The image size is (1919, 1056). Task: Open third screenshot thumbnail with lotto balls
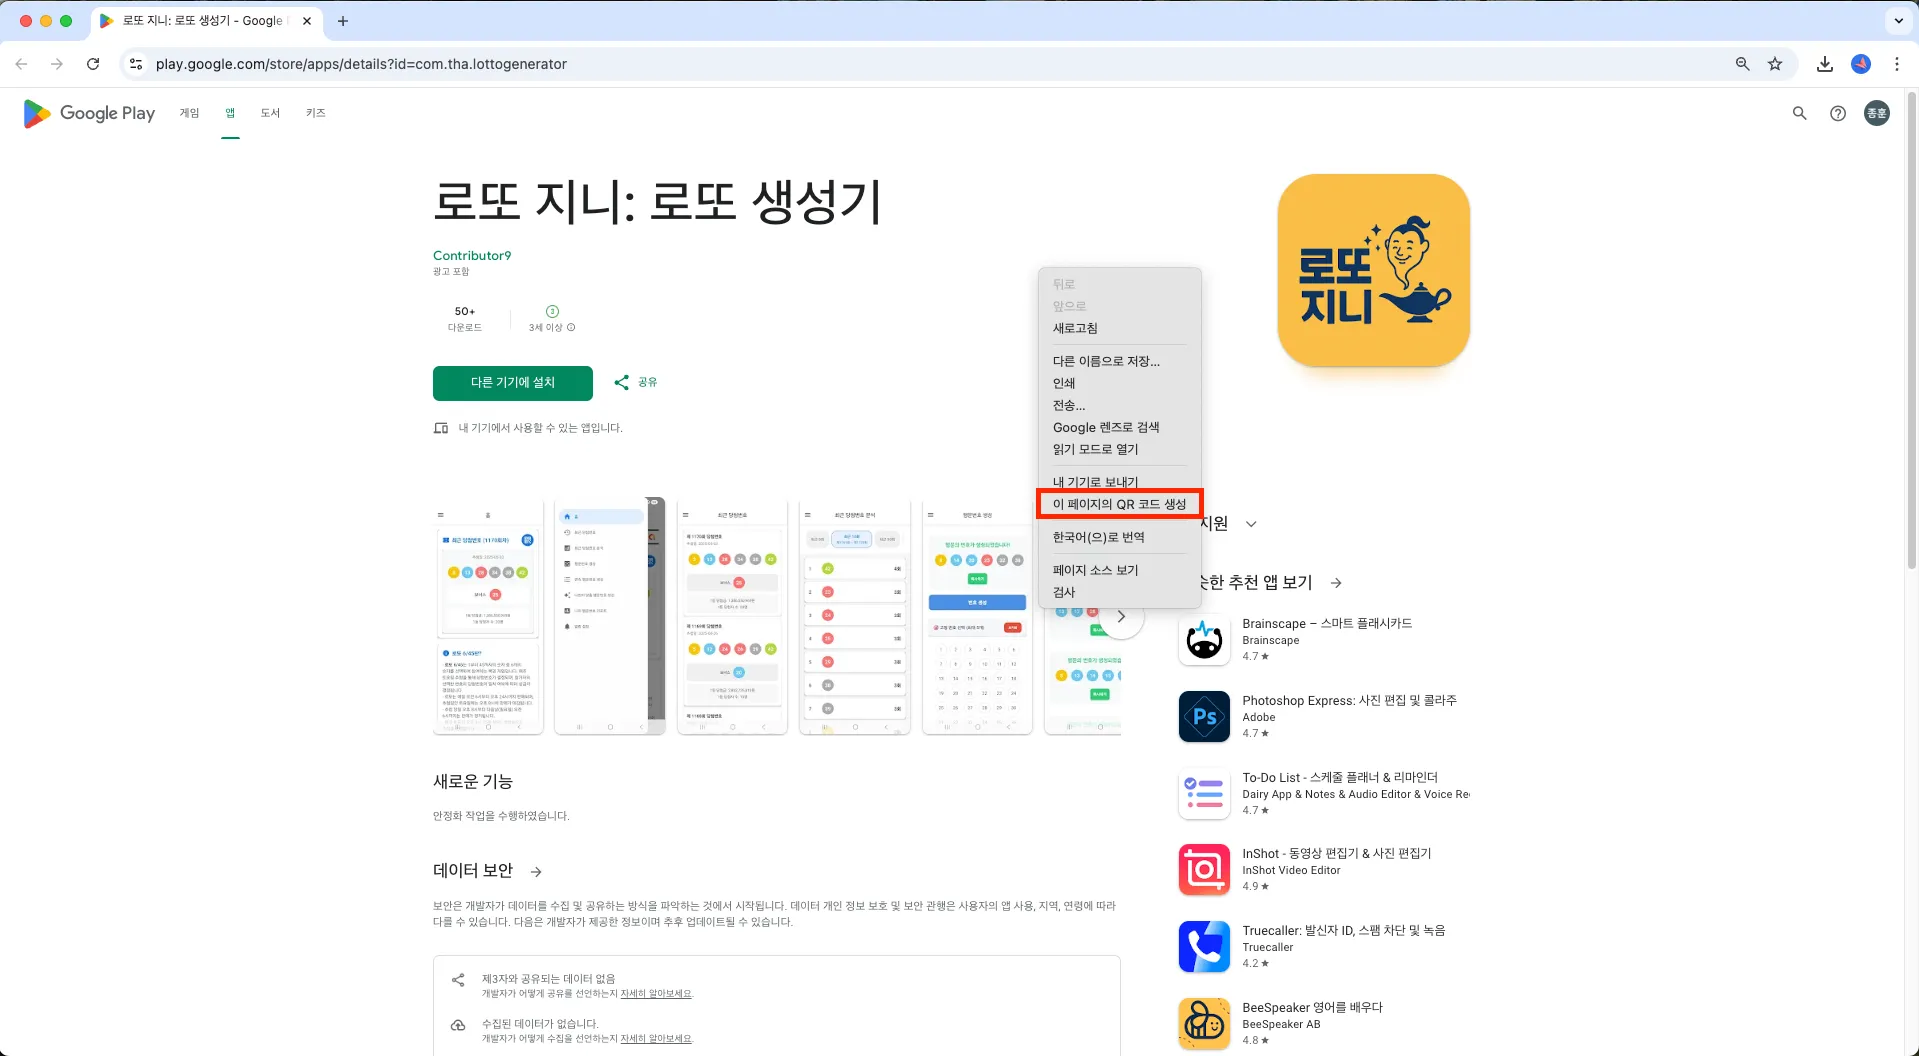pos(732,617)
